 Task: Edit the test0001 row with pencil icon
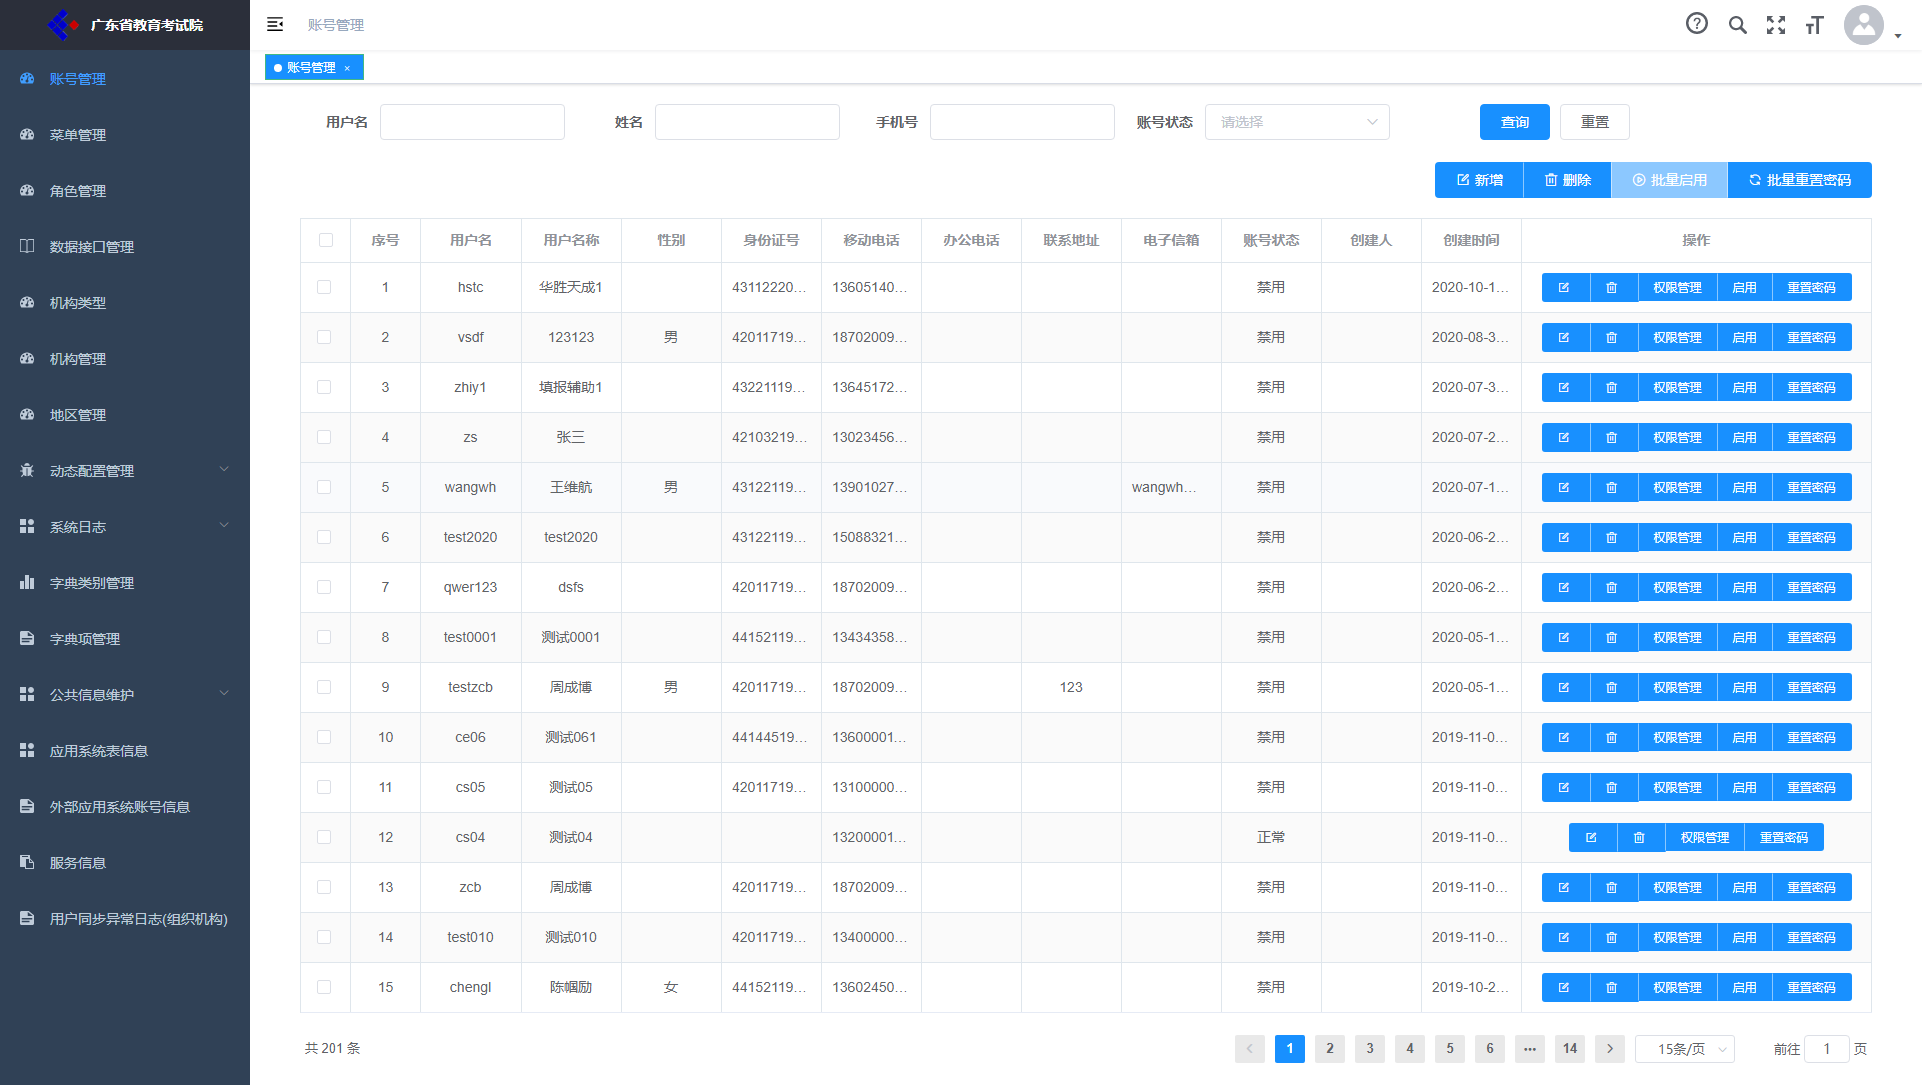pos(1564,637)
